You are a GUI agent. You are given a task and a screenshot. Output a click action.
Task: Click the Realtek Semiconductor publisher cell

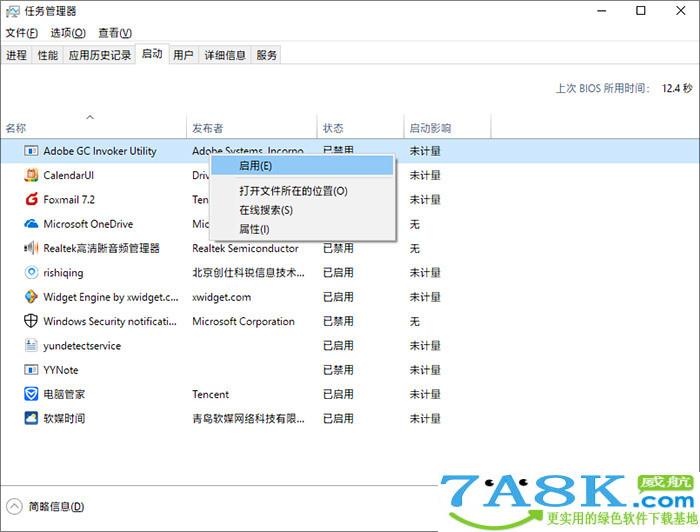tap(246, 248)
